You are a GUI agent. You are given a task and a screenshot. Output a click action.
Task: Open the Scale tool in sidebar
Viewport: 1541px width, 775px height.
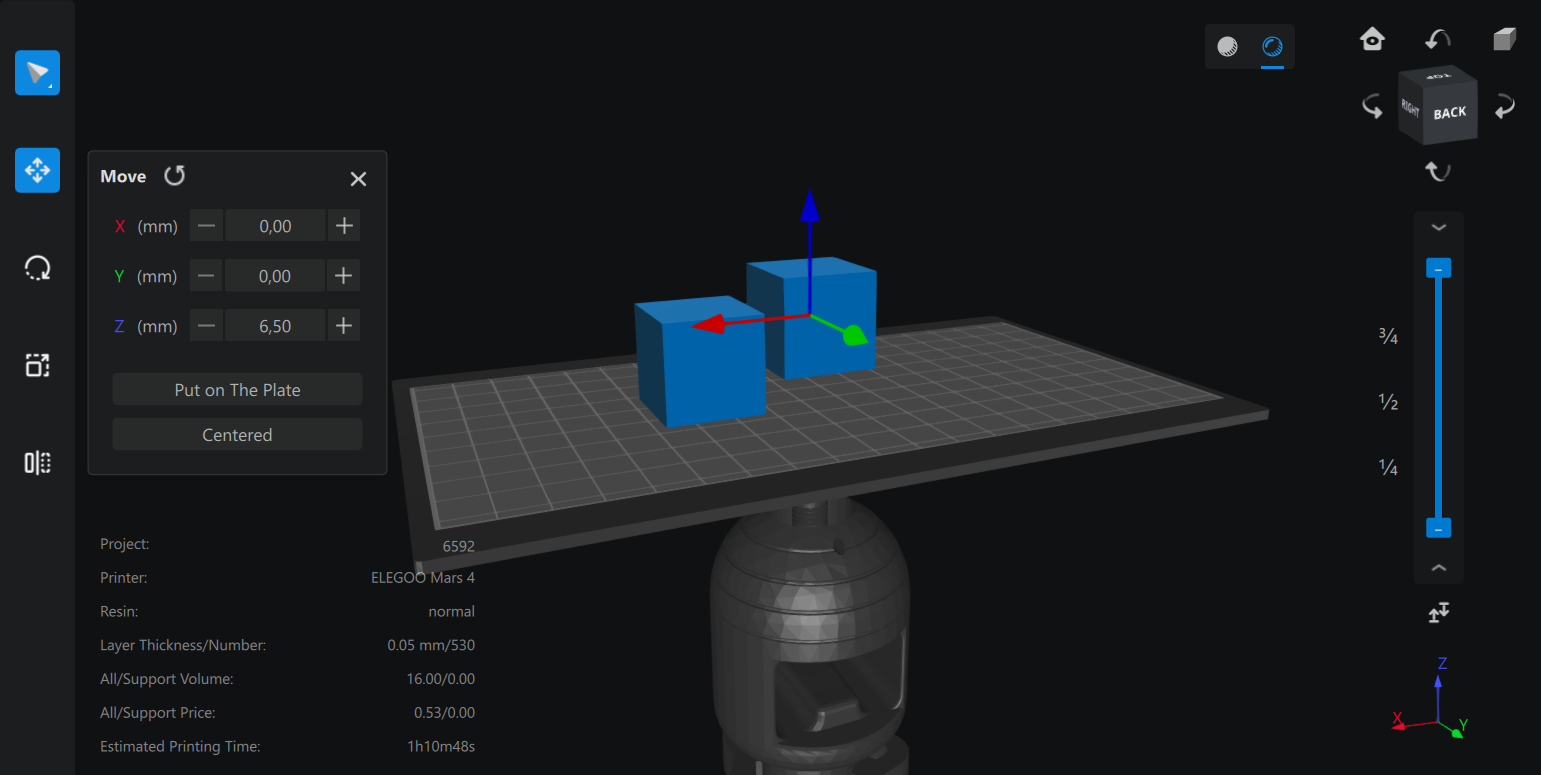(37, 365)
